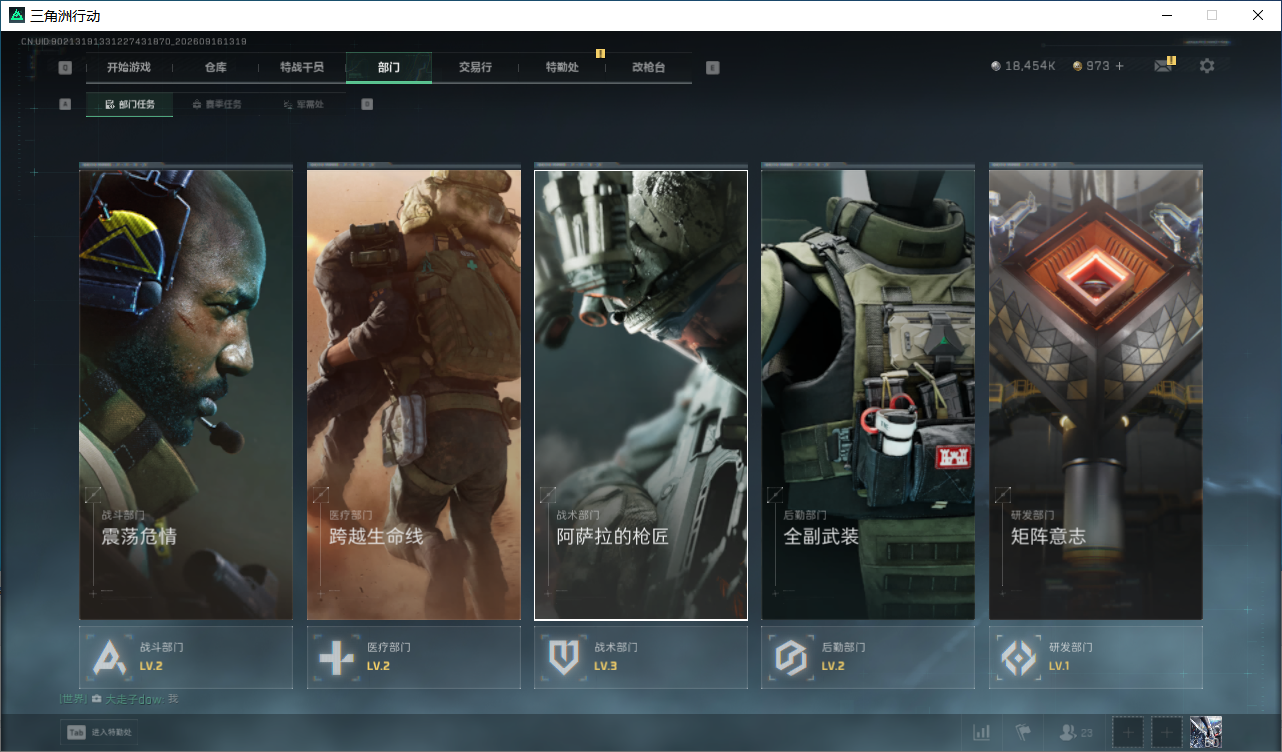Screen dimensions: 1282x752
Task: Open the 特勤处 tab
Action: [x=562, y=68]
